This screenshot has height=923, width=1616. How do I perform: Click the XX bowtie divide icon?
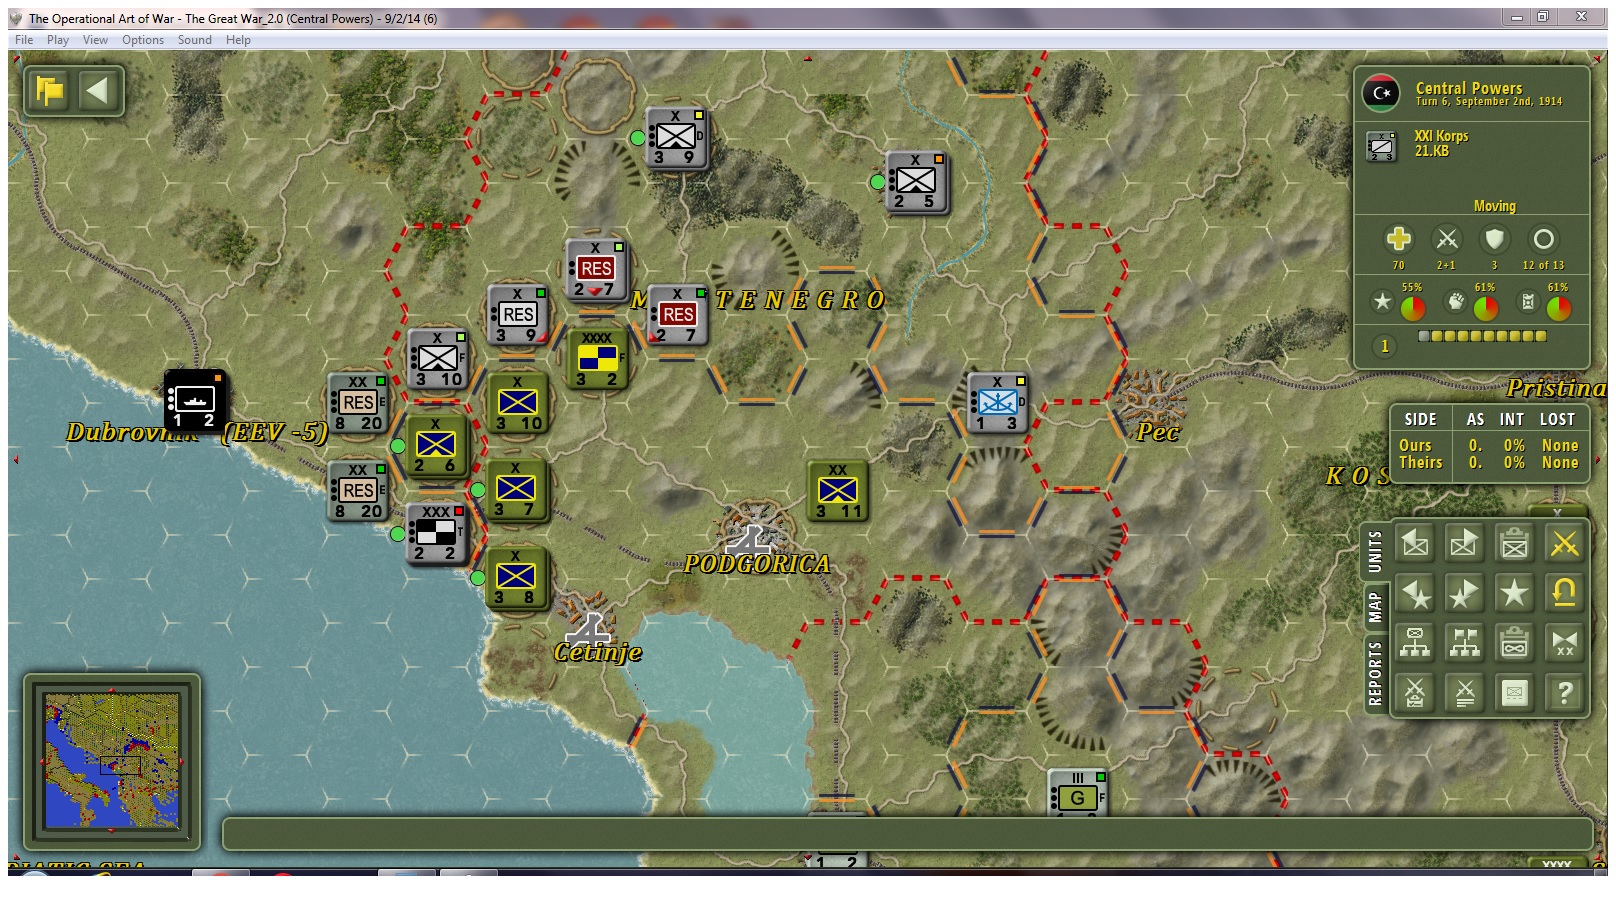1564,643
